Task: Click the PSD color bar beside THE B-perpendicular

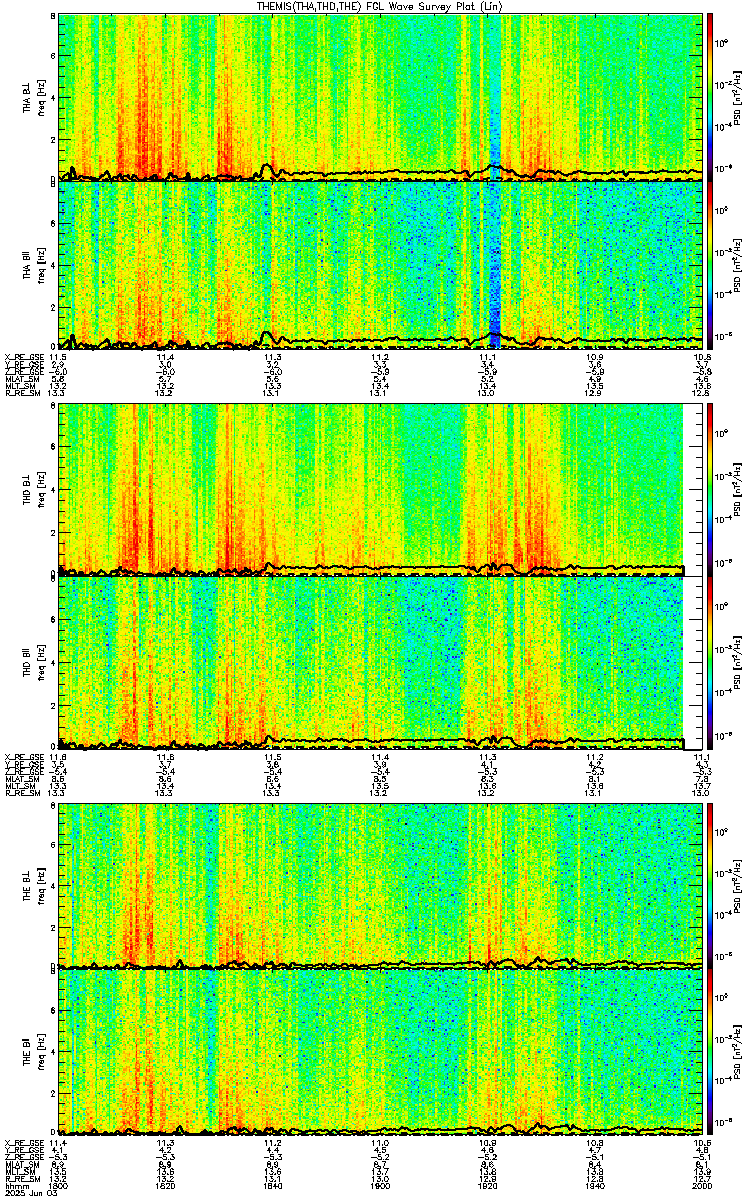Action: pos(710,886)
